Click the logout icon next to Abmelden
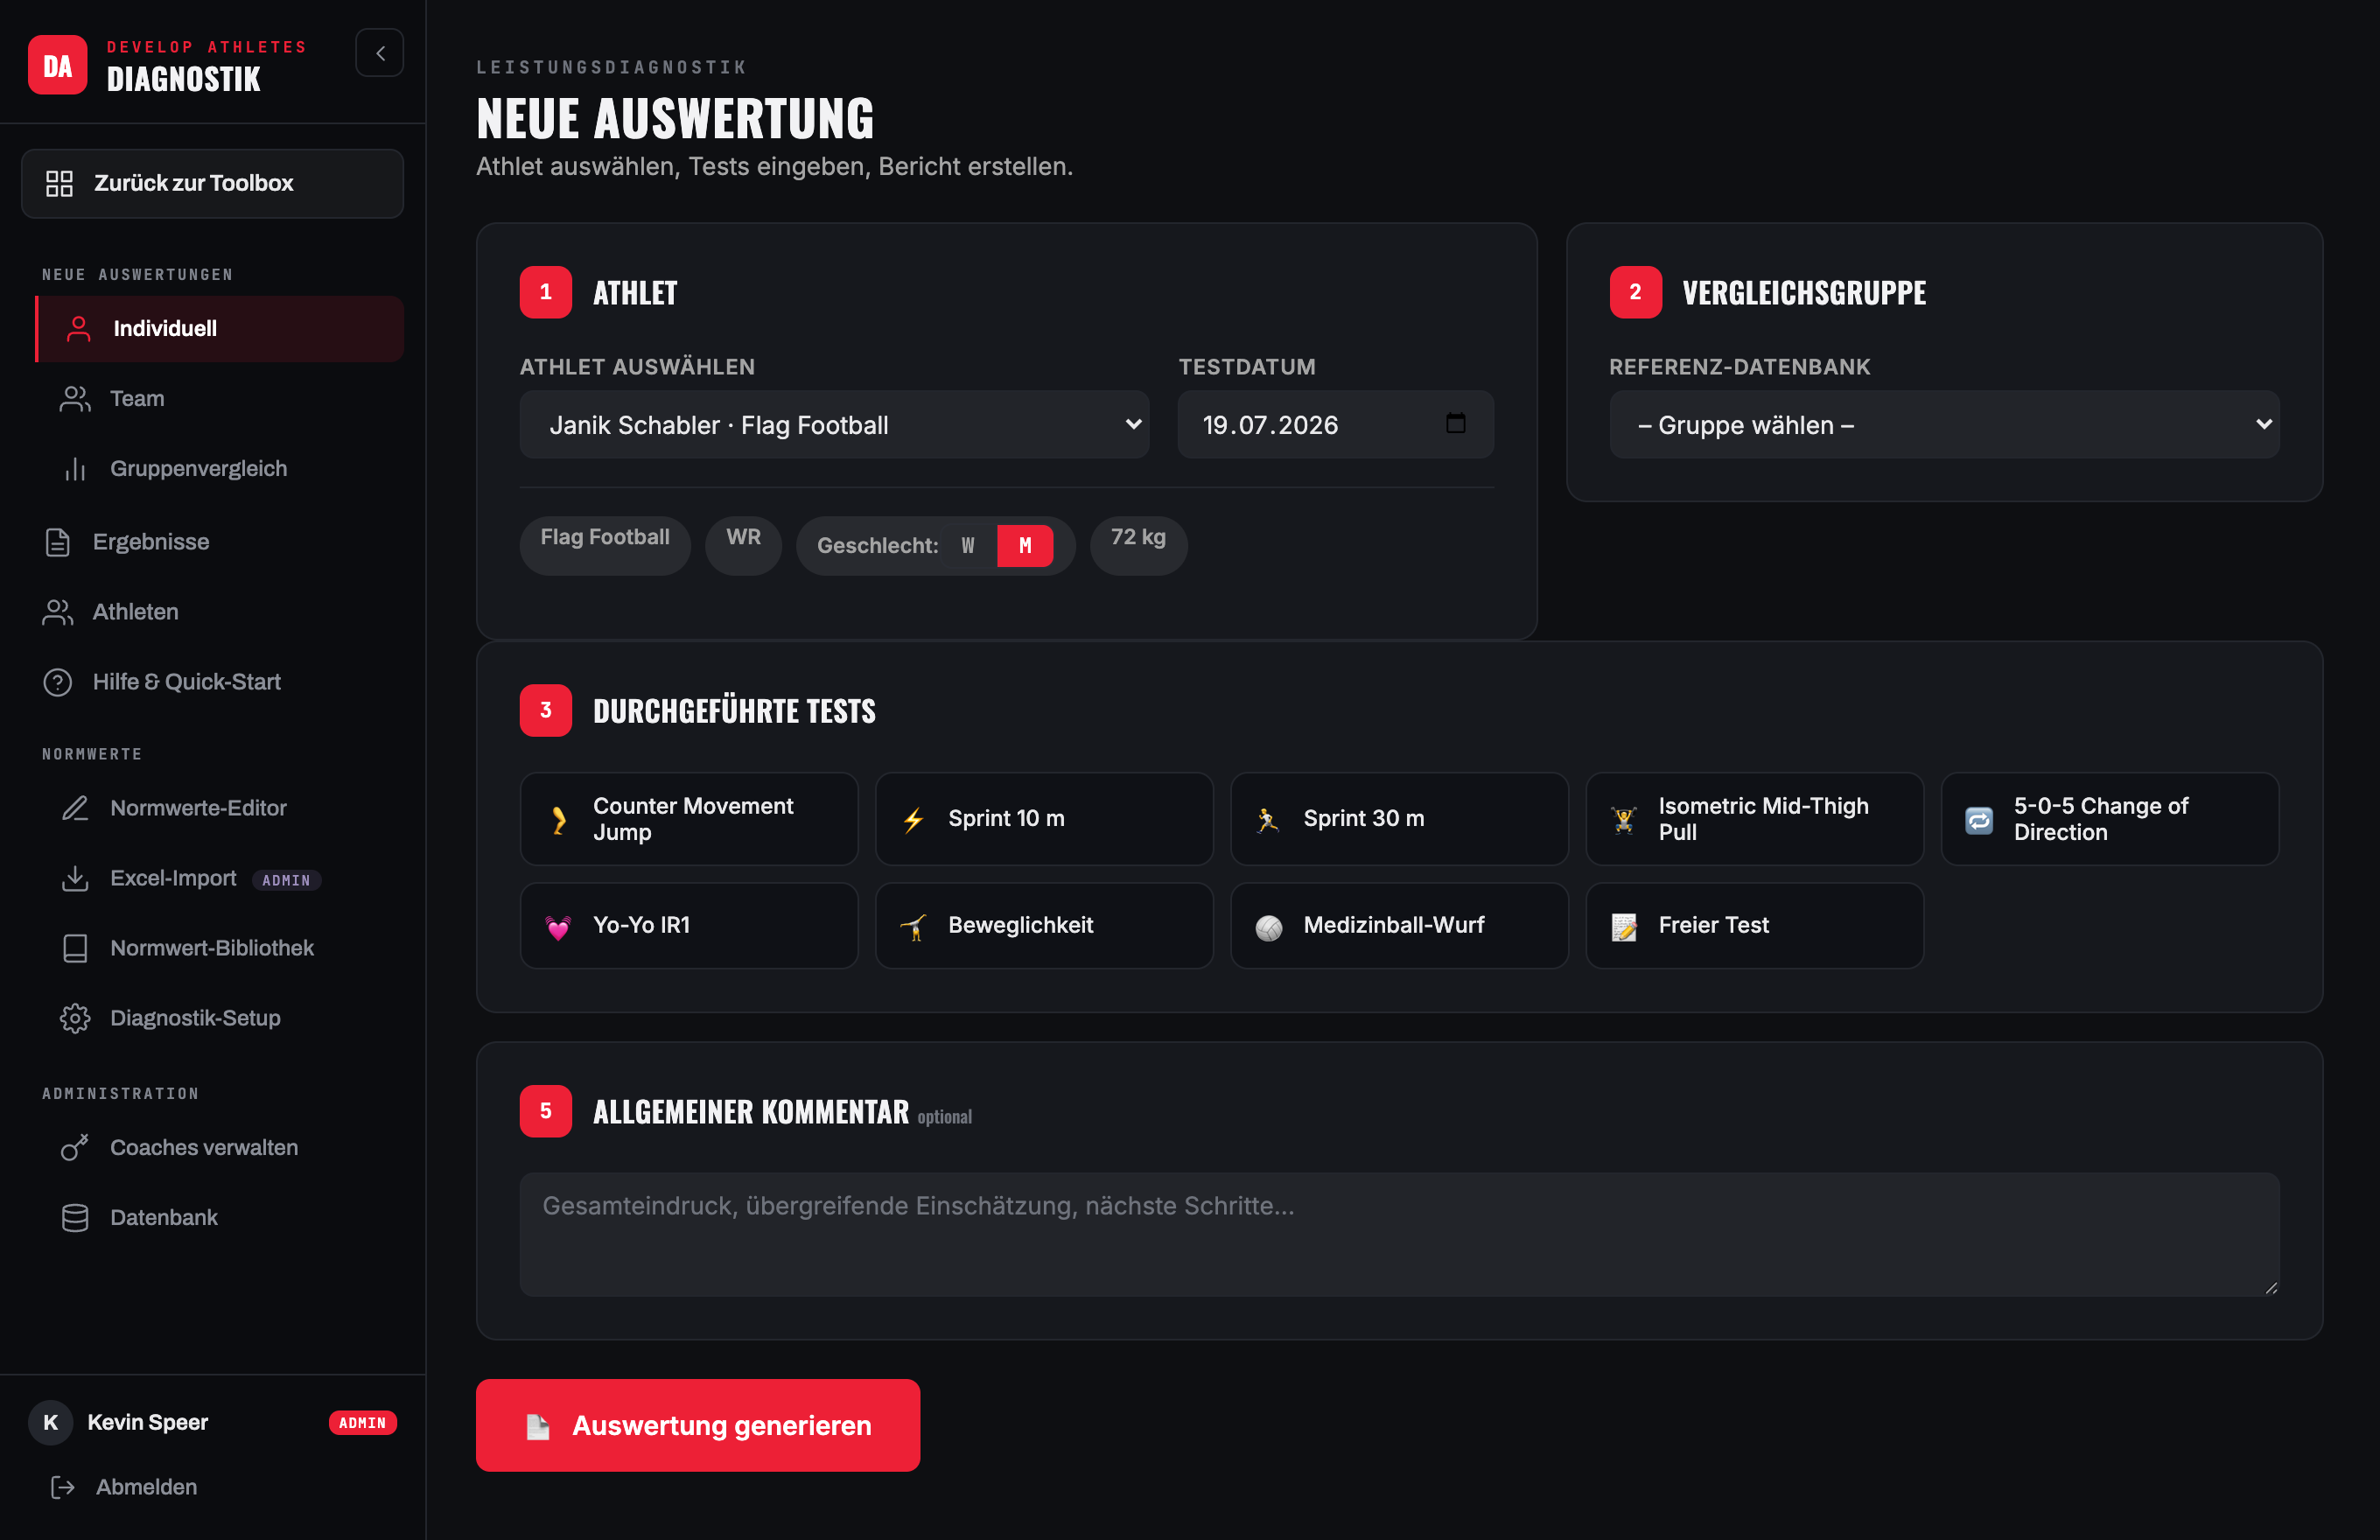The height and width of the screenshot is (1540, 2380). coord(62,1487)
